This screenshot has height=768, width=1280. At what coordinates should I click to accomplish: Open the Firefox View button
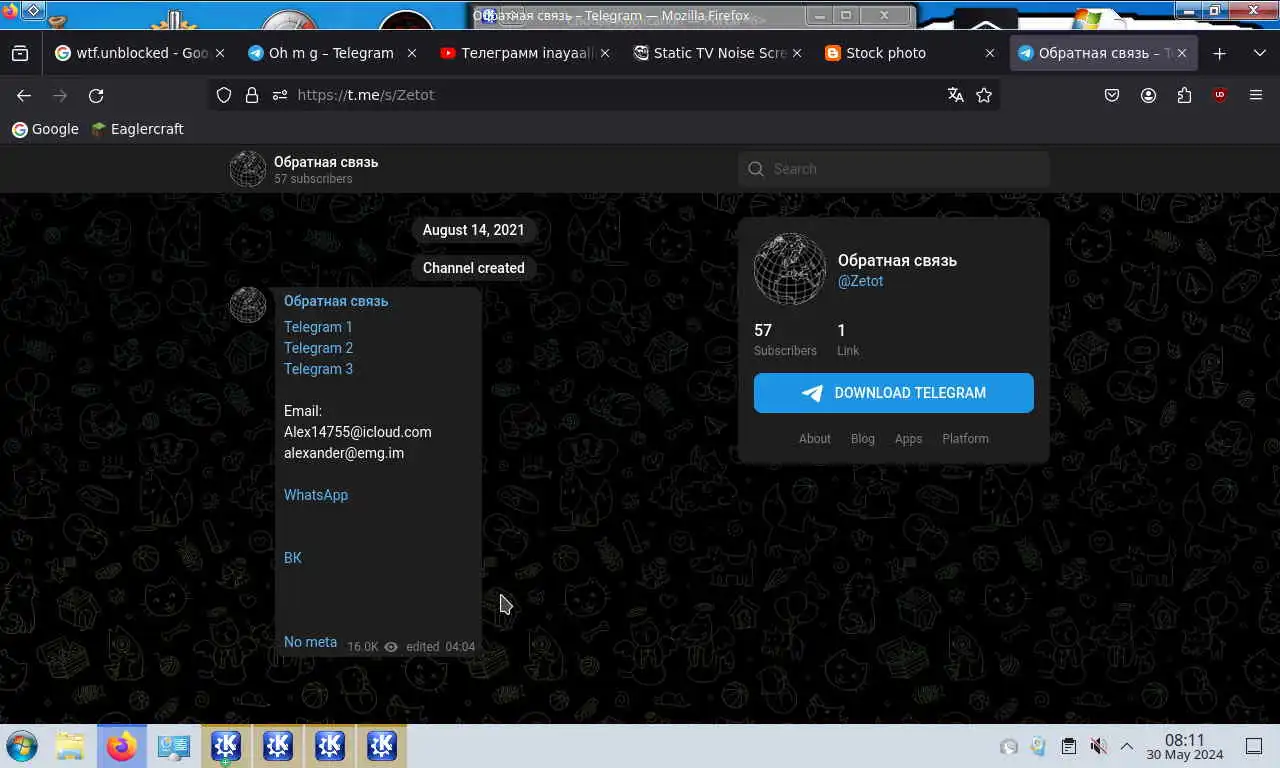[20, 53]
